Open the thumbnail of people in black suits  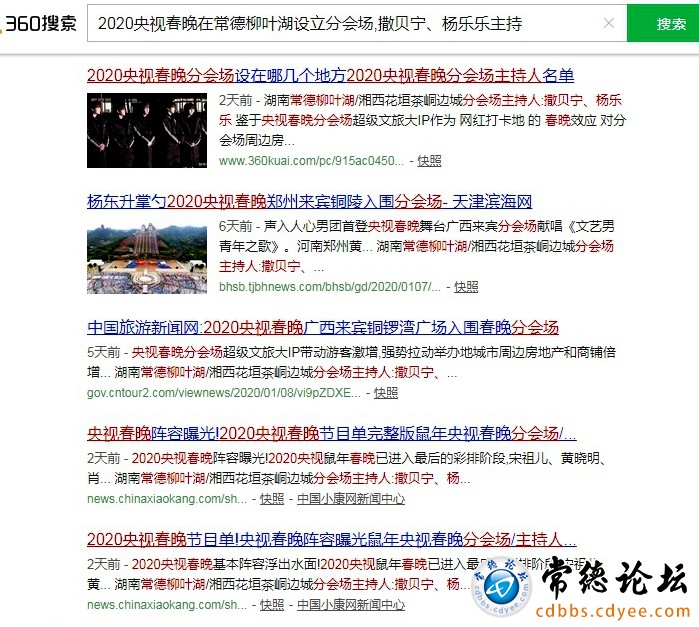147,130
